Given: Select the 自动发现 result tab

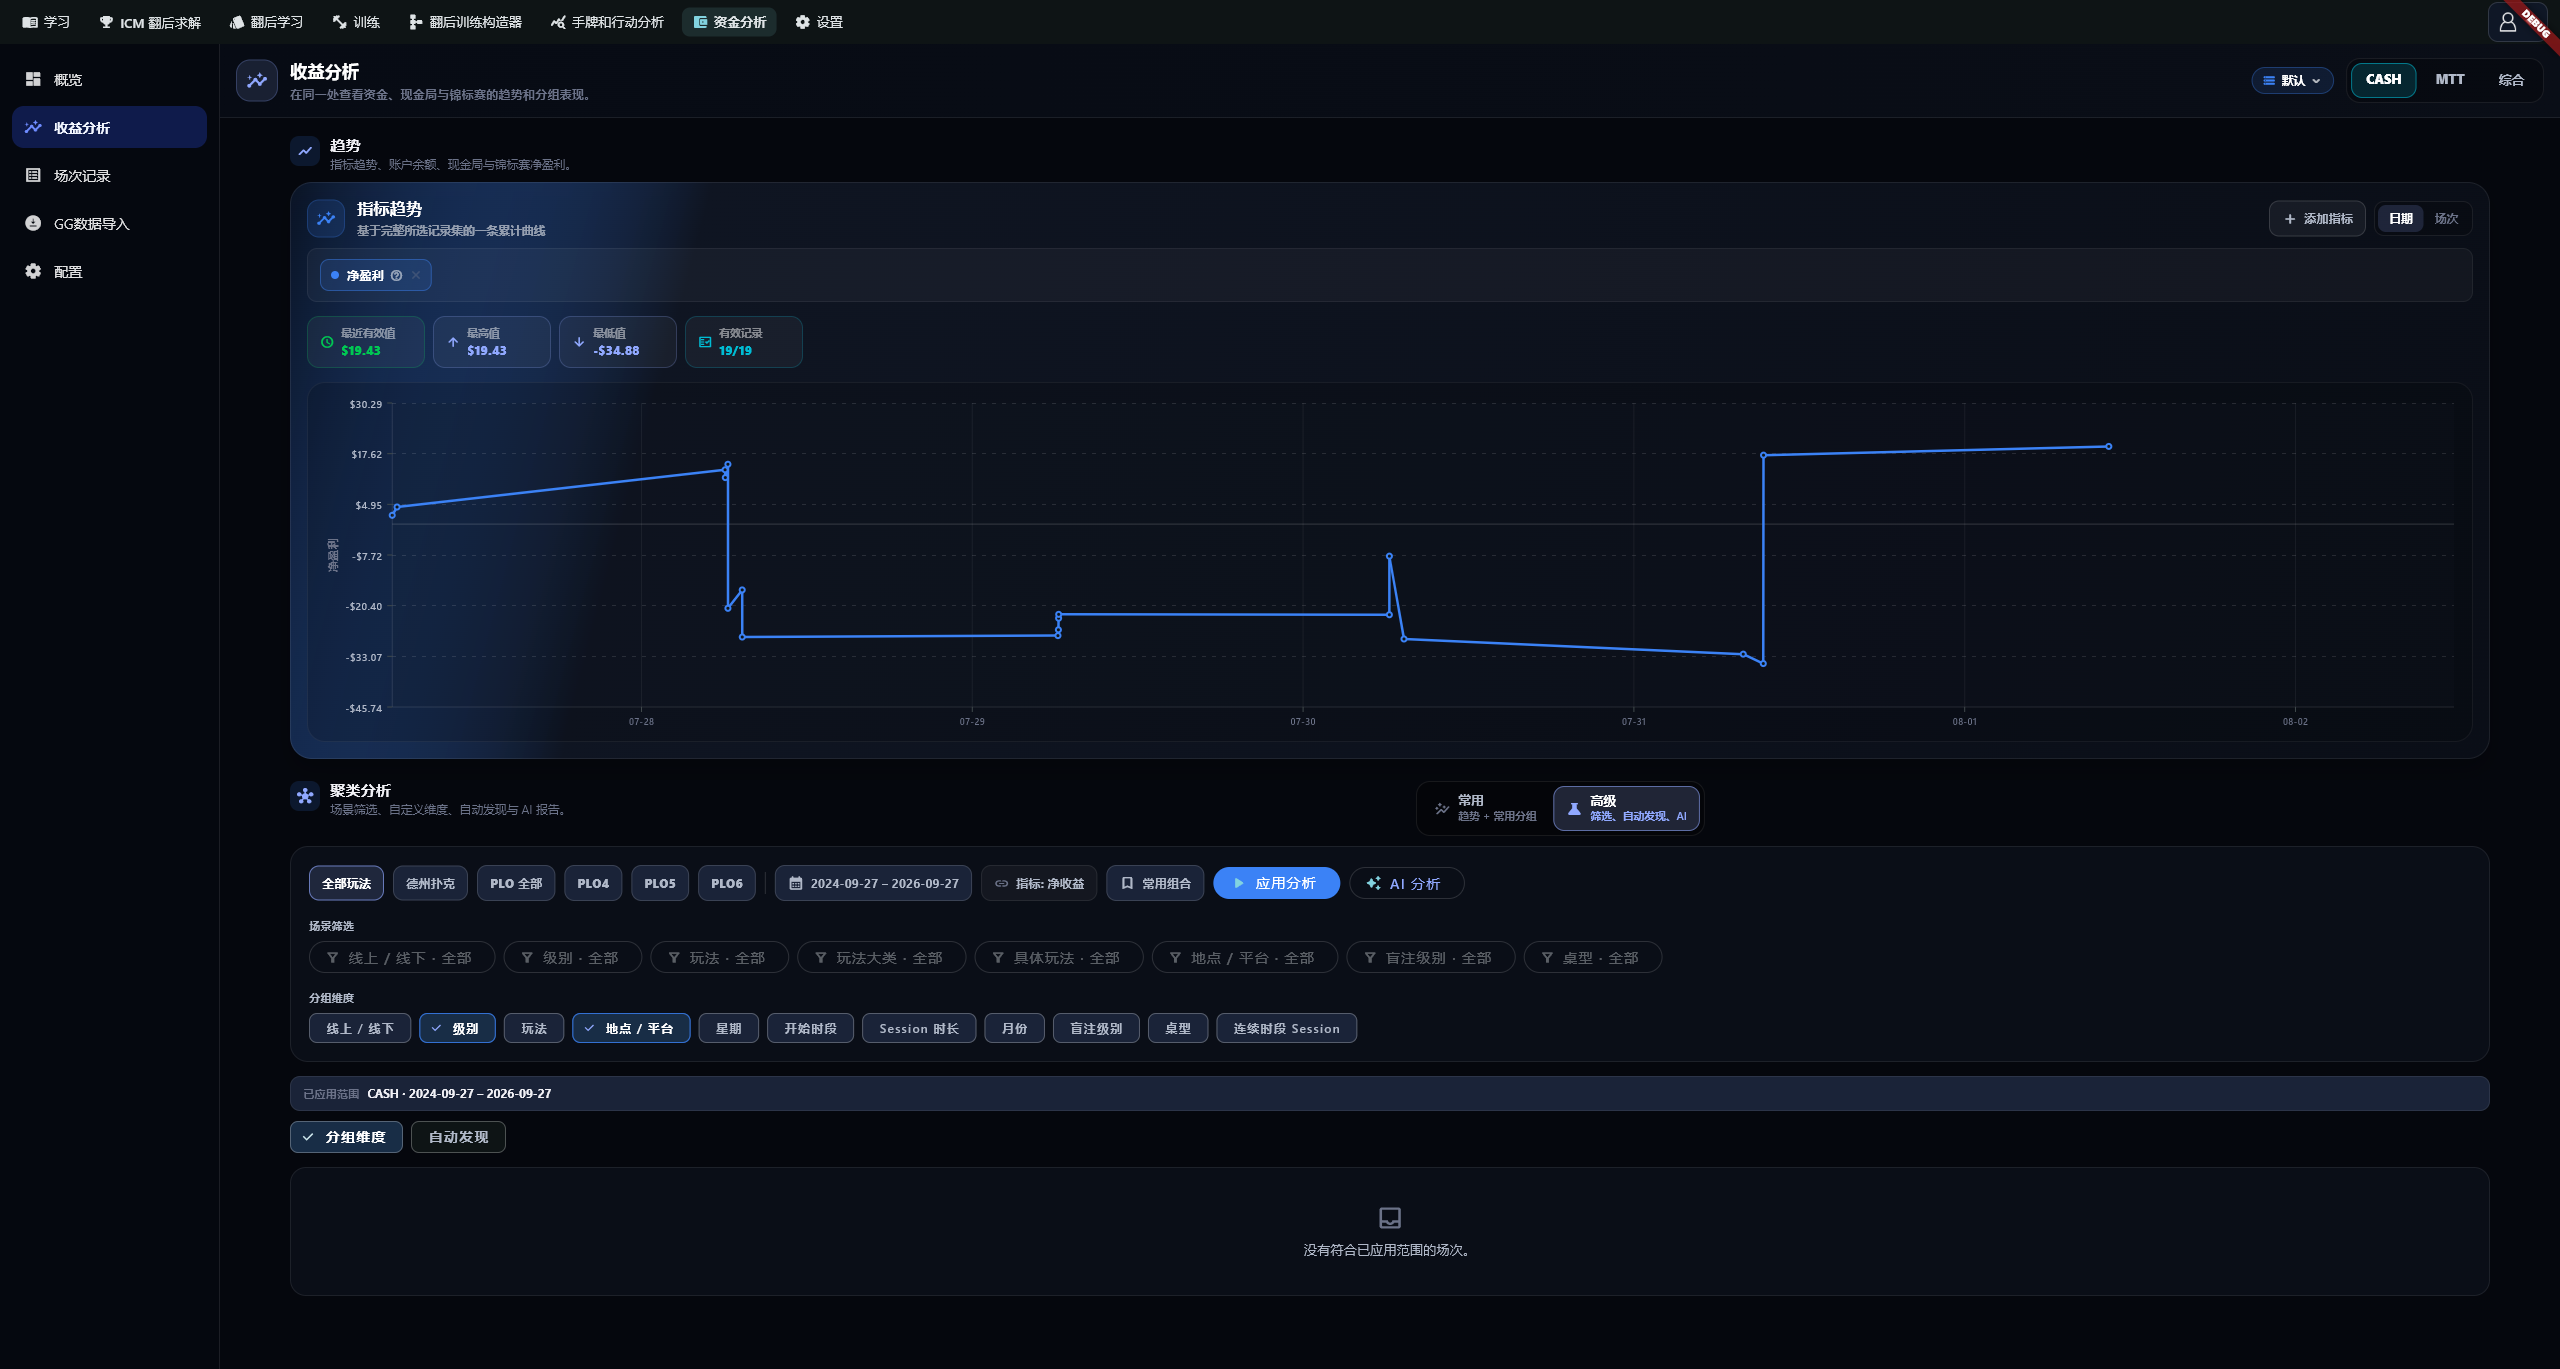Looking at the screenshot, I should click(x=458, y=1137).
